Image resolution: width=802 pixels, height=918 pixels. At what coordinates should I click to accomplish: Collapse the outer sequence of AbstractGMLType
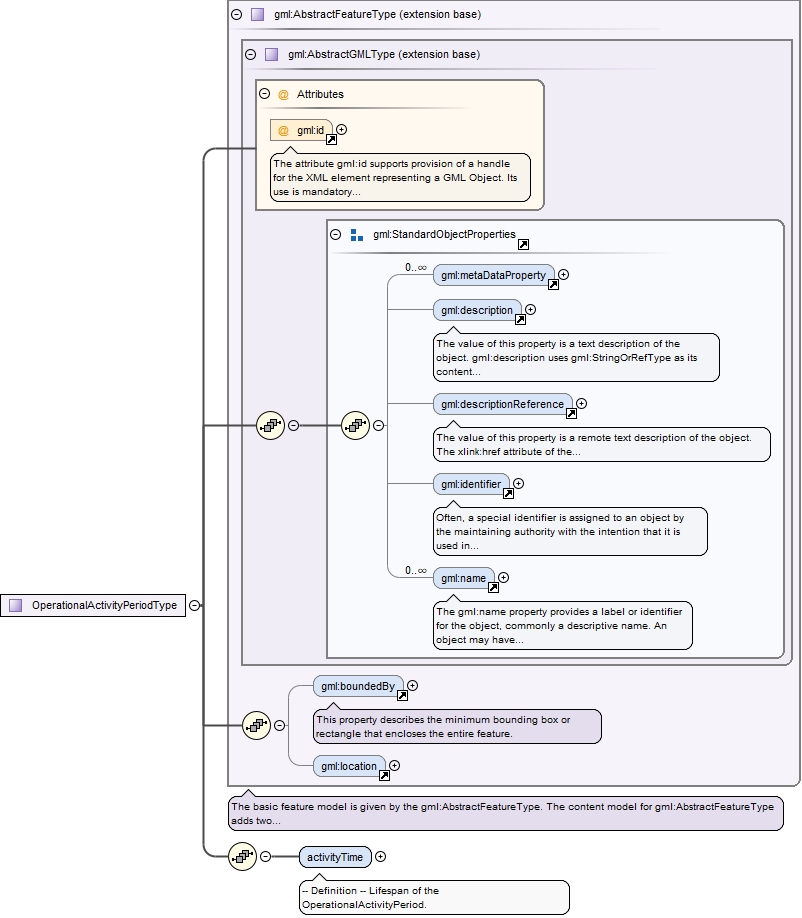[294, 426]
